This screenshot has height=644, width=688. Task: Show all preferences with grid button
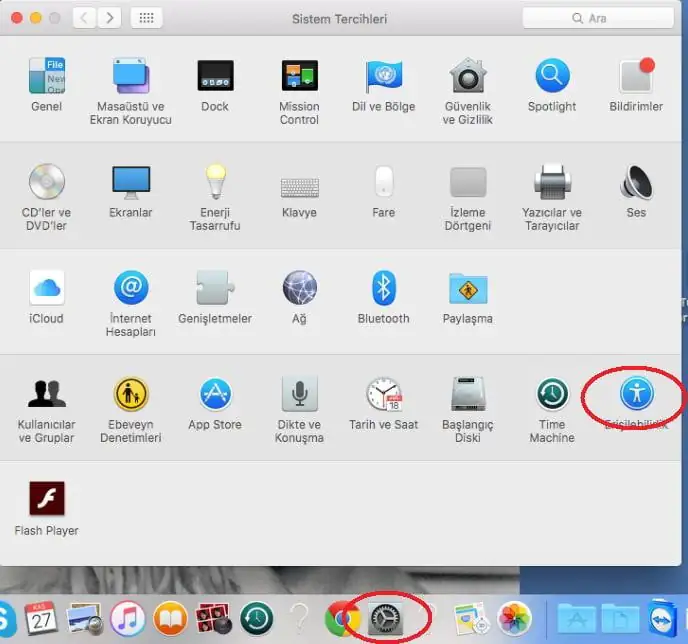146,18
